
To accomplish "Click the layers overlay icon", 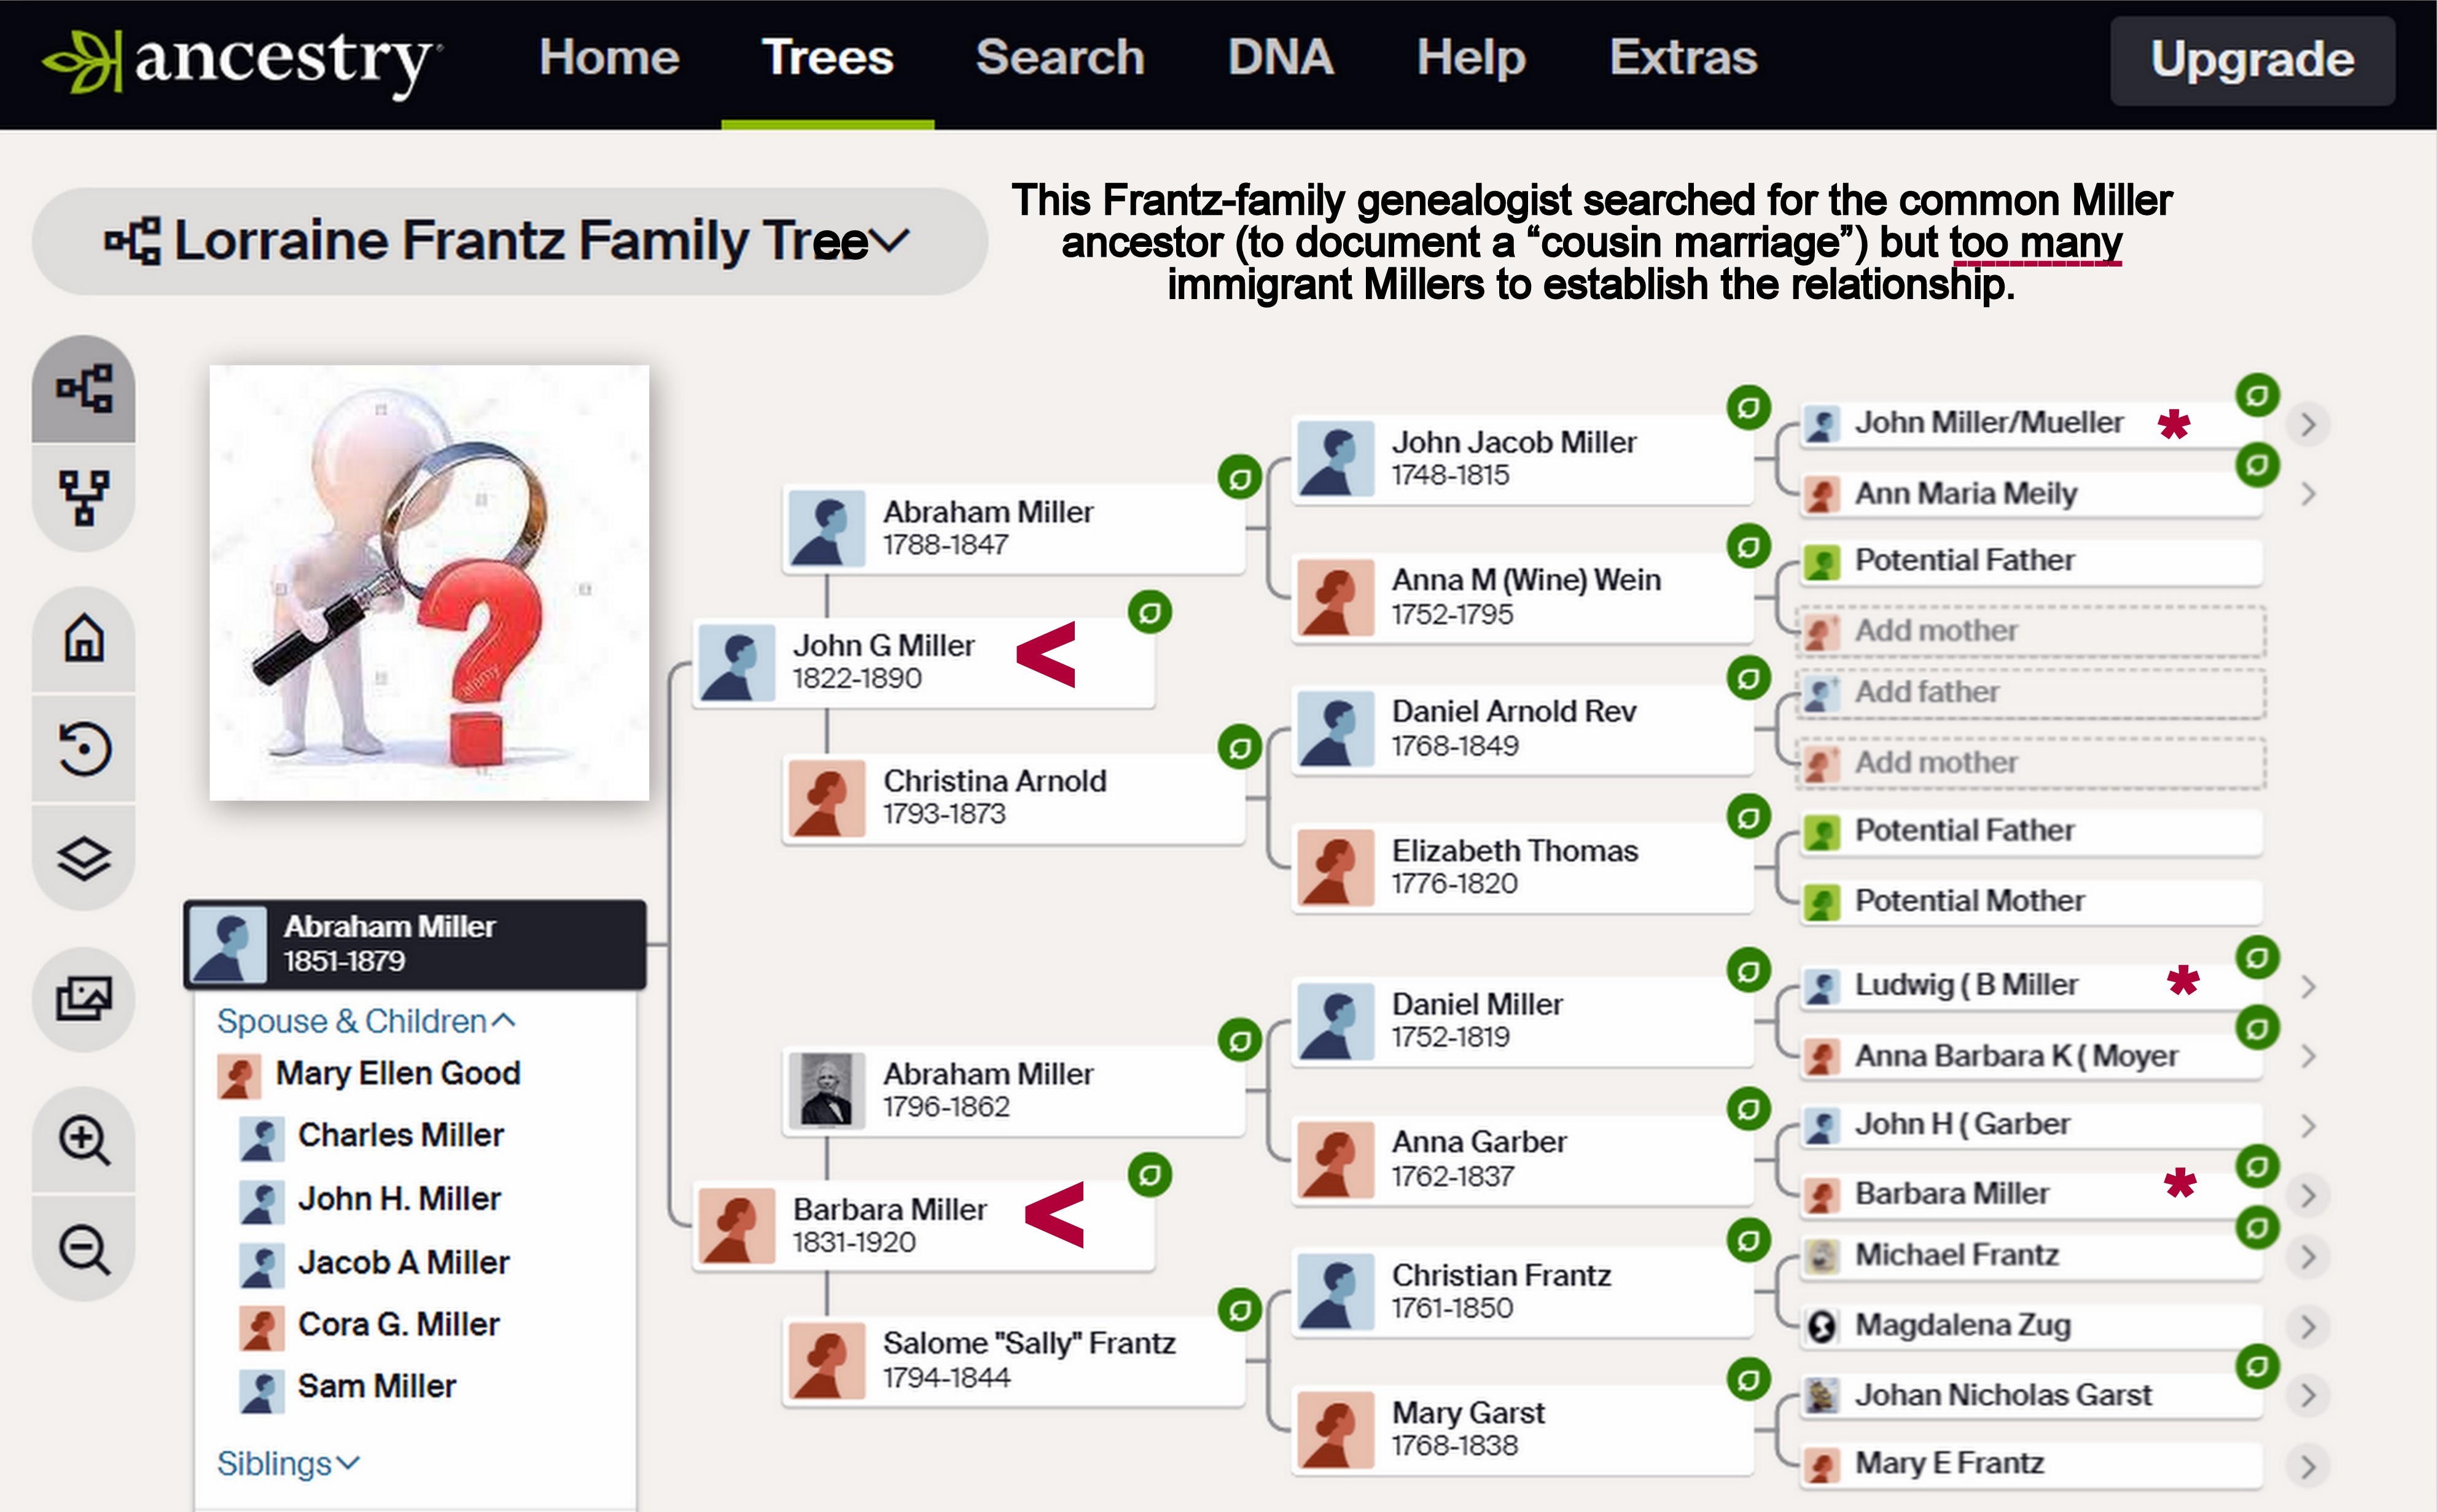I will [x=84, y=857].
